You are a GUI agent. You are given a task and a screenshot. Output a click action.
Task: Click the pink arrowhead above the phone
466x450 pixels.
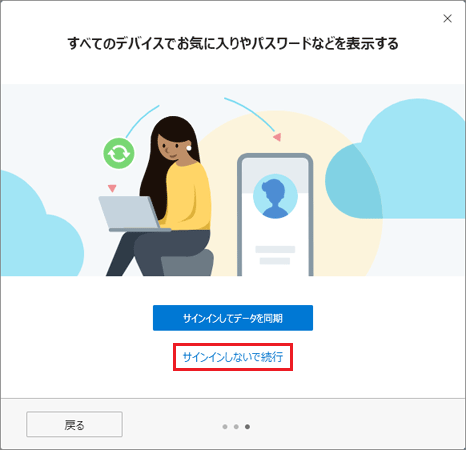(x=277, y=137)
